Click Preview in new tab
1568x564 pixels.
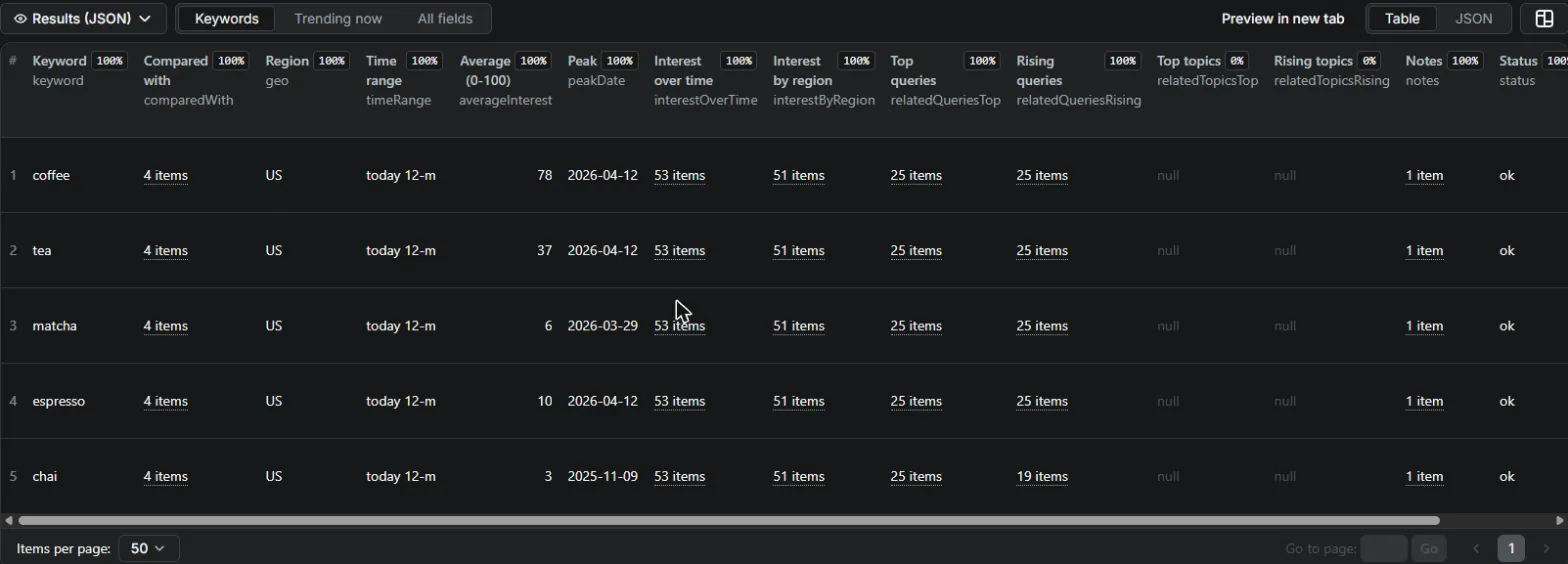[x=1283, y=18]
